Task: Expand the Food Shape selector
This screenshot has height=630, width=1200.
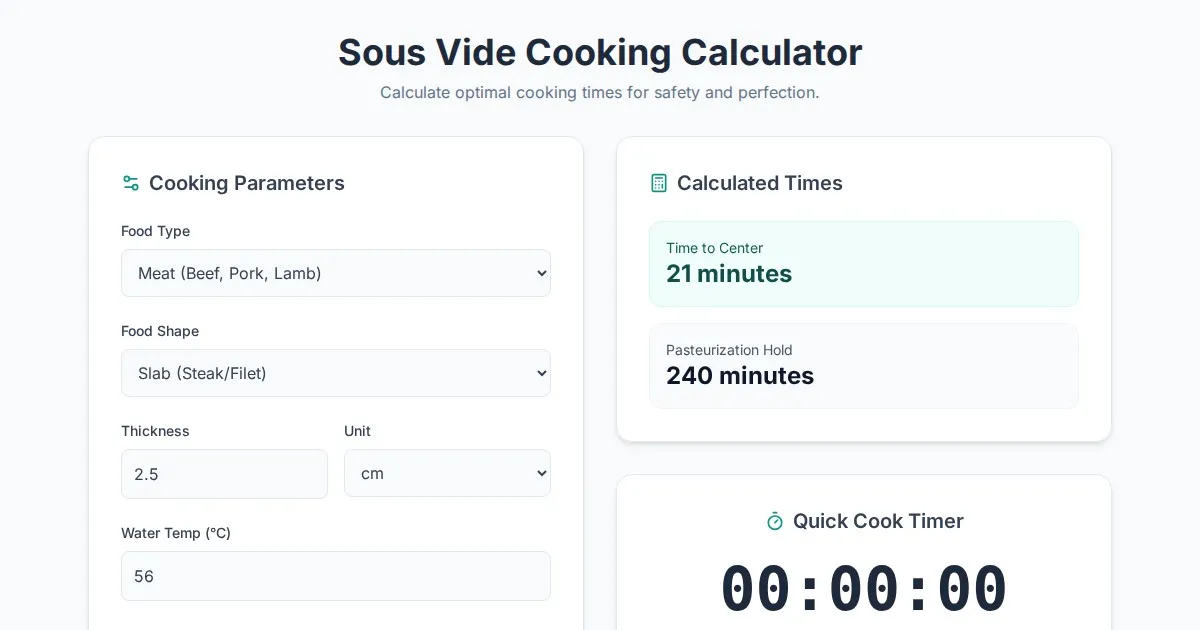Action: [336, 373]
